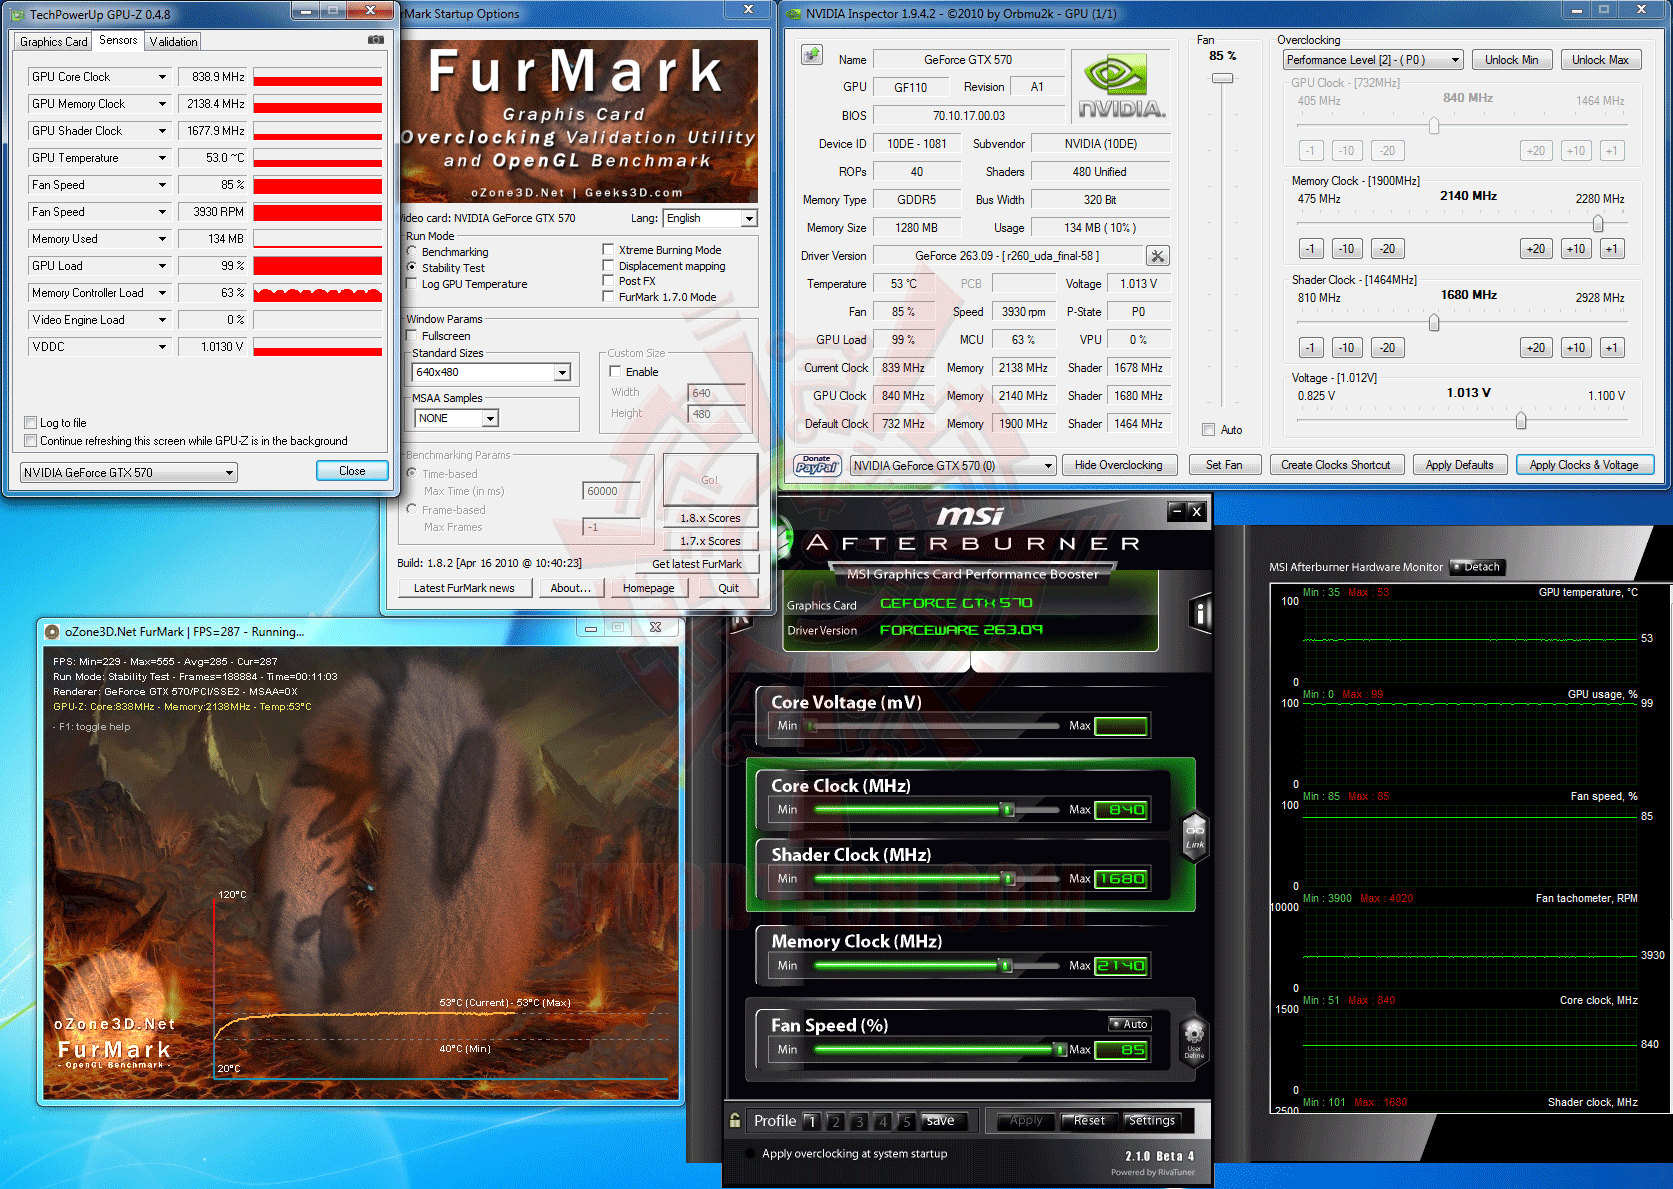Open GPU-Z graphics card selector dropdown

tap(129, 473)
